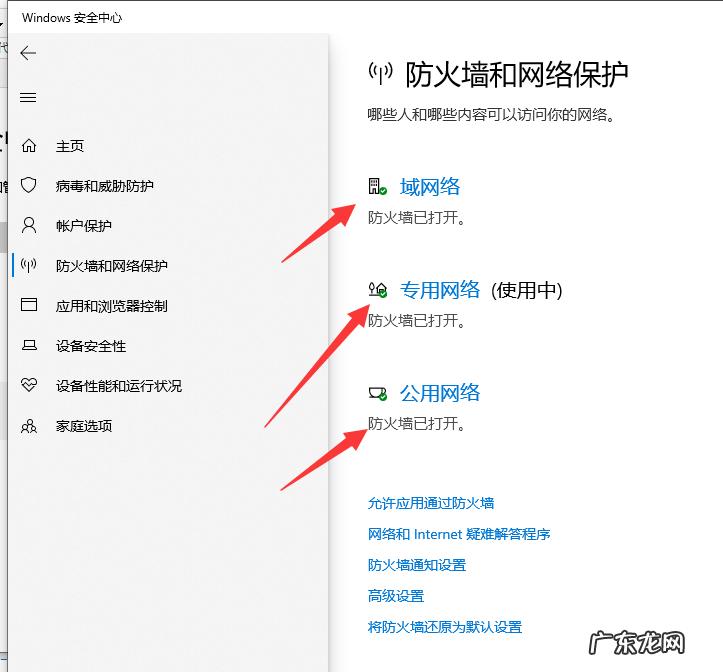This screenshot has height=672, width=723.
Task: Select 帐户保护 in the sidebar
Action: [83, 226]
